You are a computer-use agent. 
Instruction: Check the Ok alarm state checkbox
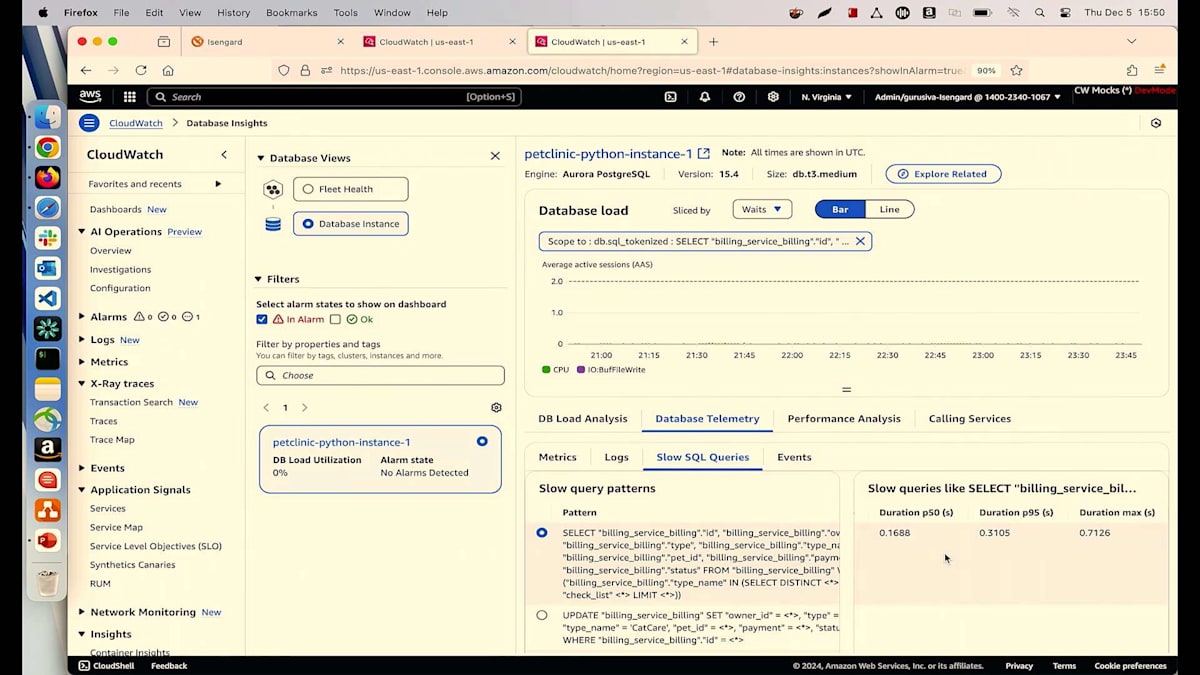(336, 319)
